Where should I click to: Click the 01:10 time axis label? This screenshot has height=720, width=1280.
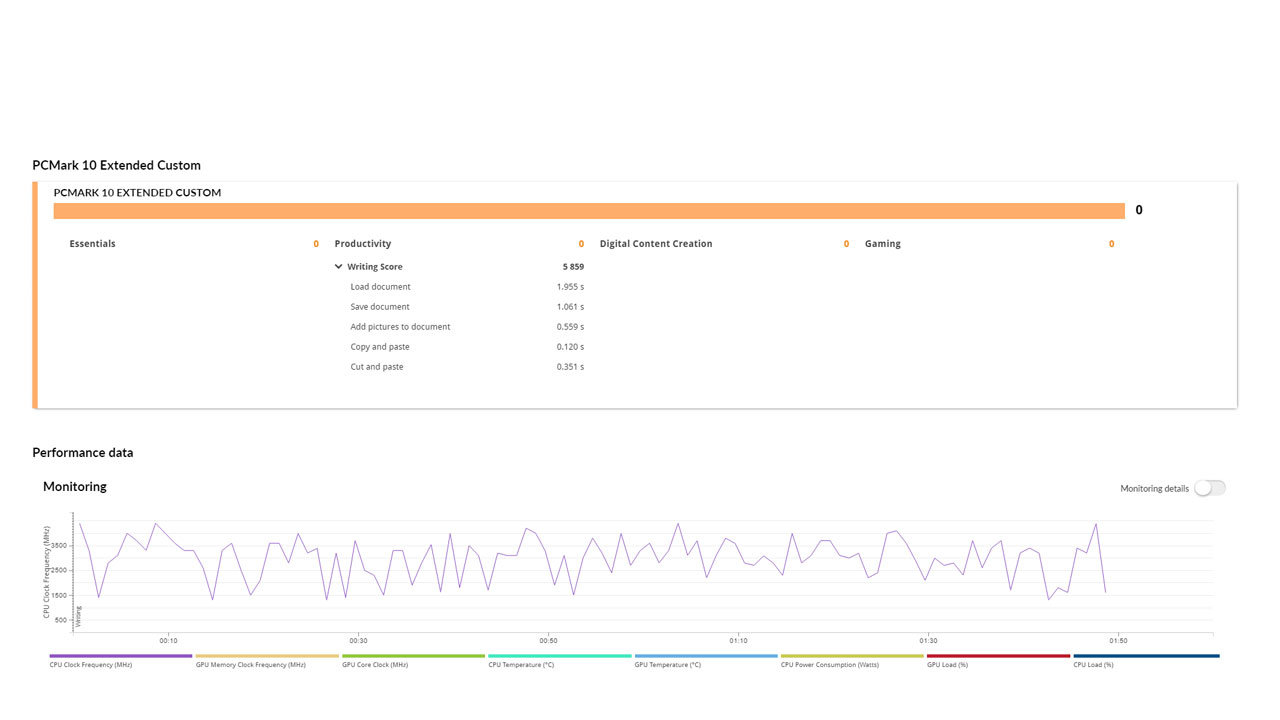(x=738, y=641)
